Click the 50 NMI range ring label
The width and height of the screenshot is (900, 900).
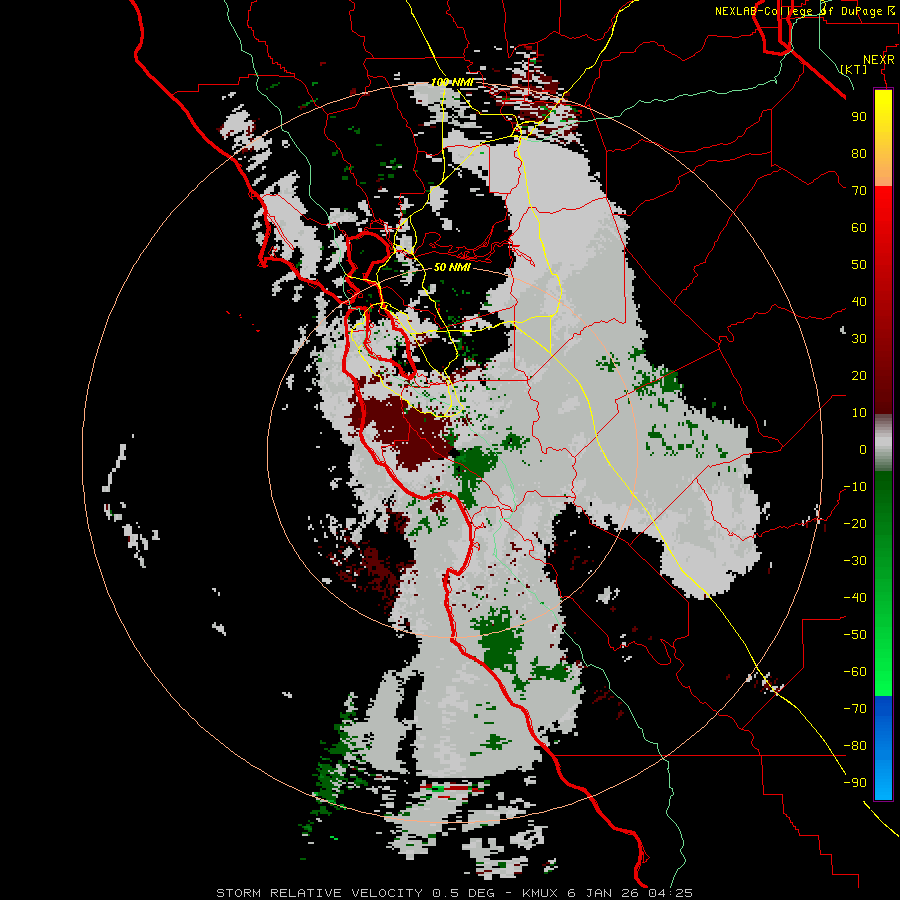point(452,267)
